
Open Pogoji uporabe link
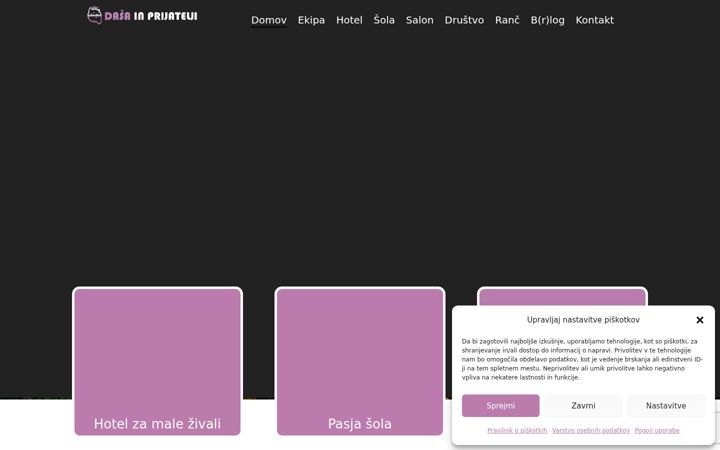[657, 430]
